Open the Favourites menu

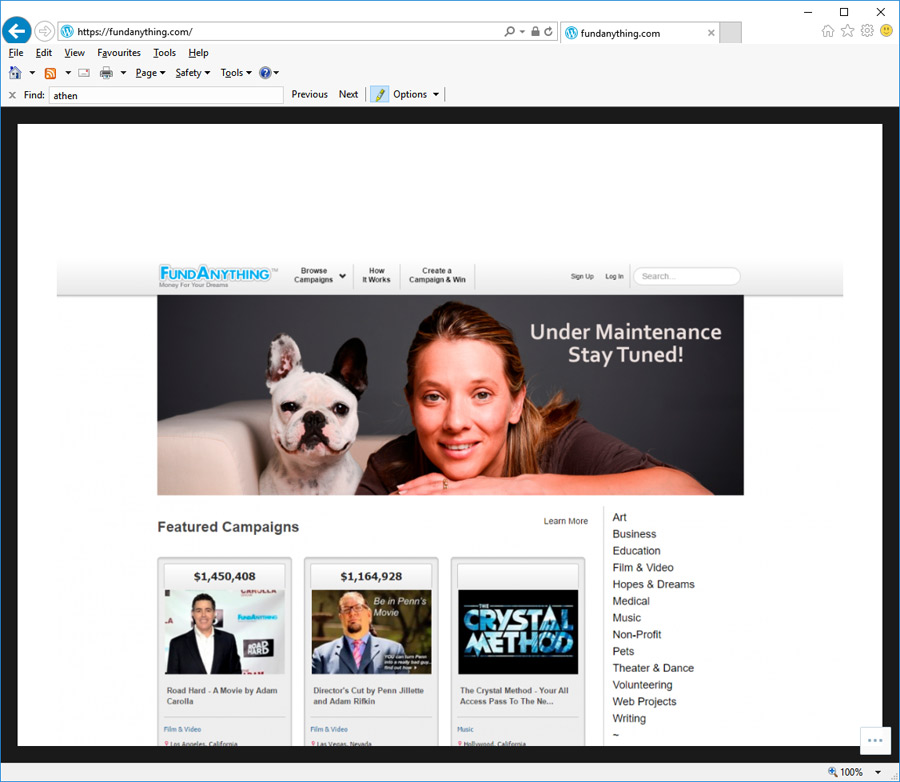click(119, 53)
